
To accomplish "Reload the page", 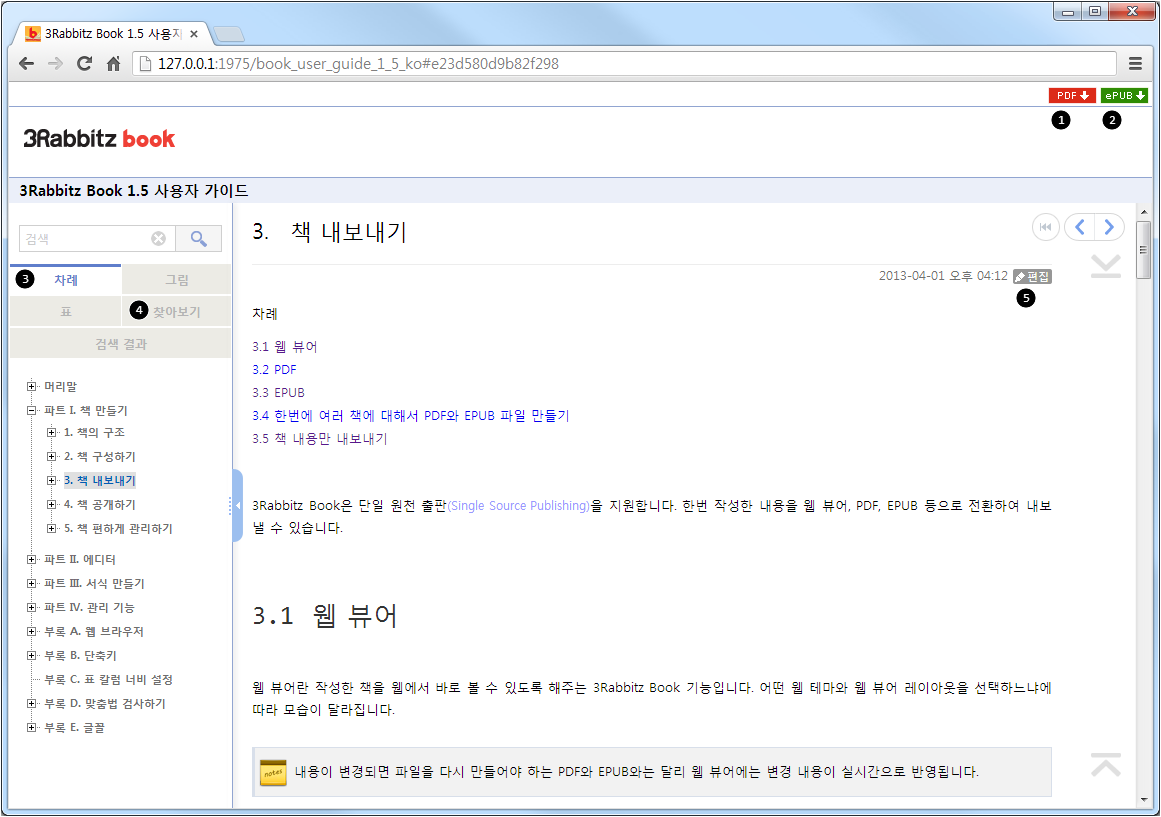I will click(84, 64).
